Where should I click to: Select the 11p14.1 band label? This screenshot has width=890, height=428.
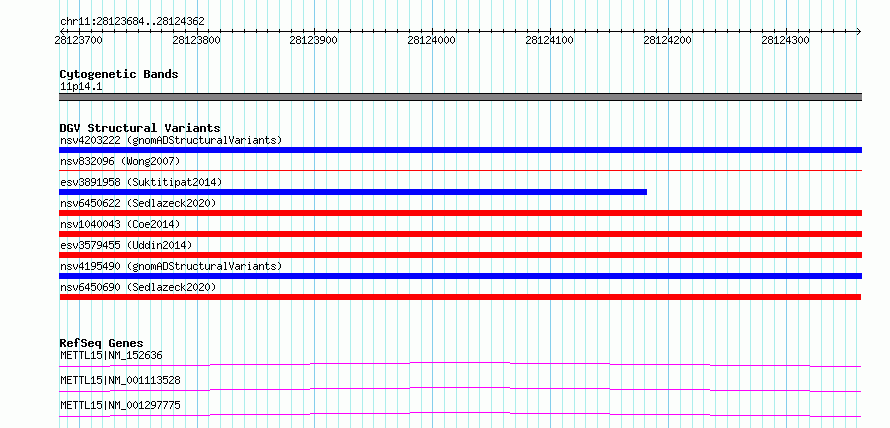[x=81, y=87]
